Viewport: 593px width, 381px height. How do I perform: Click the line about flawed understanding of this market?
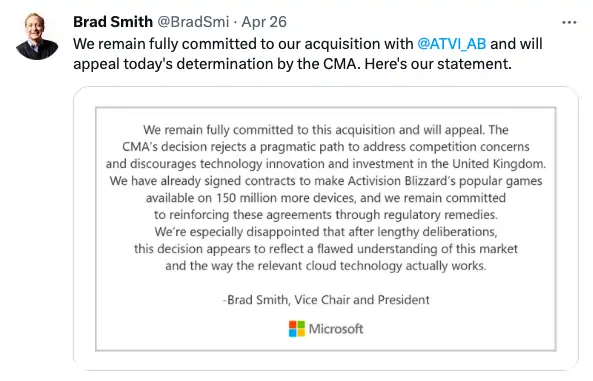326,249
